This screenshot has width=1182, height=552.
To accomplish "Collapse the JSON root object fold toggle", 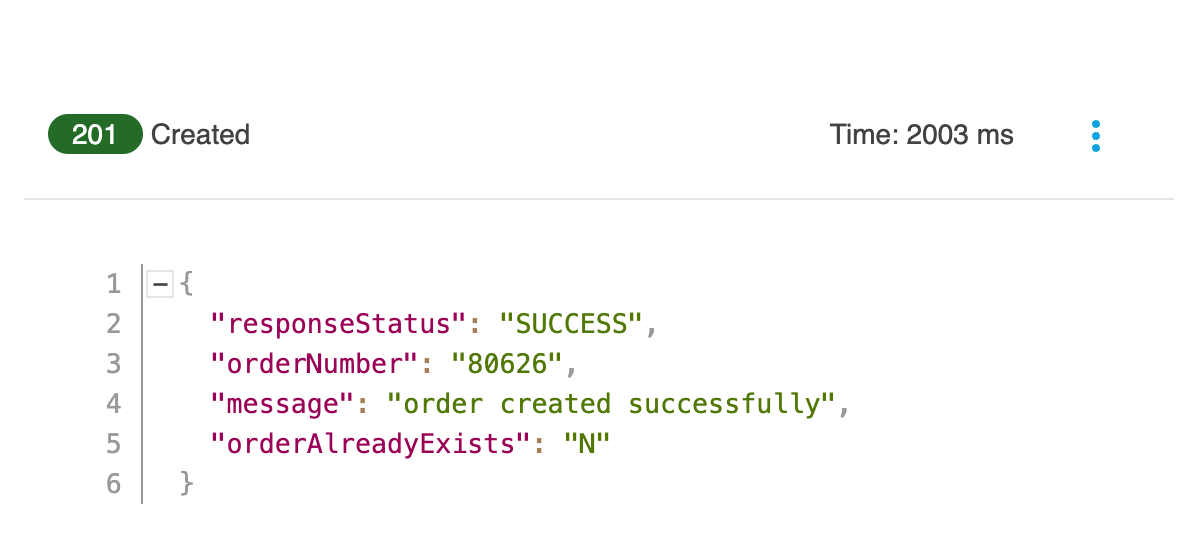I will click(160, 284).
